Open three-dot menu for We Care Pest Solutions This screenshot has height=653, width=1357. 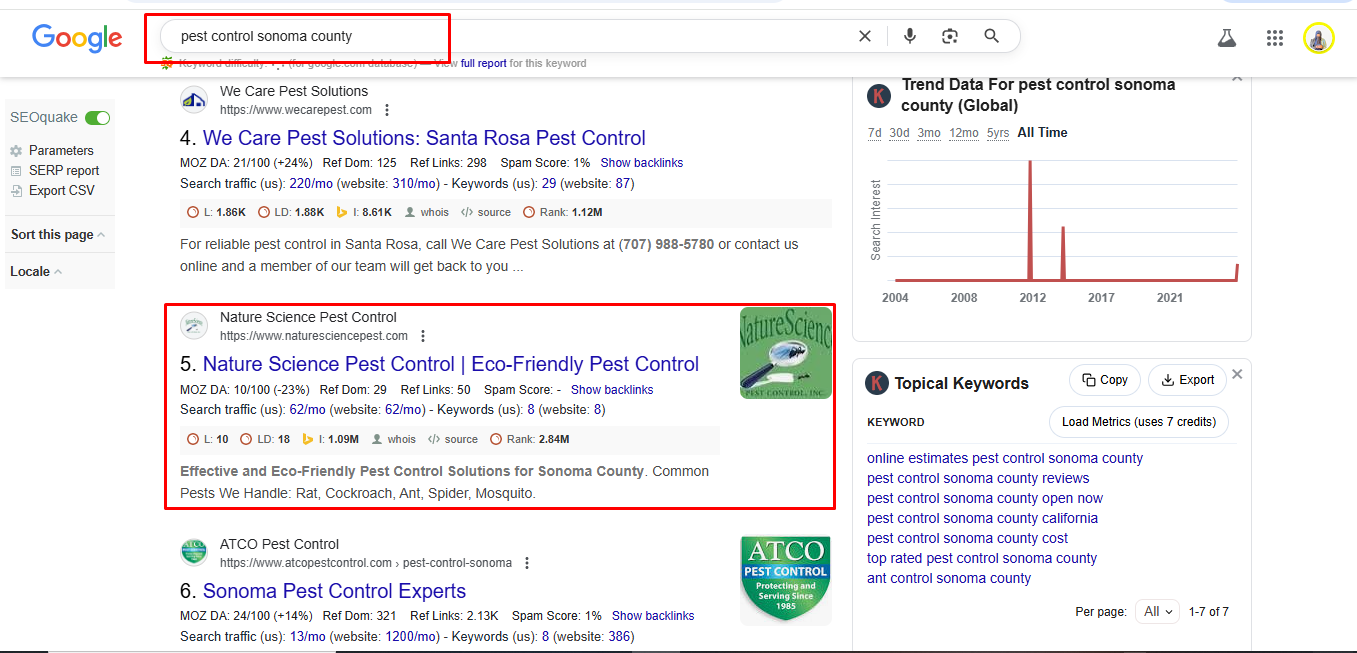pos(388,110)
